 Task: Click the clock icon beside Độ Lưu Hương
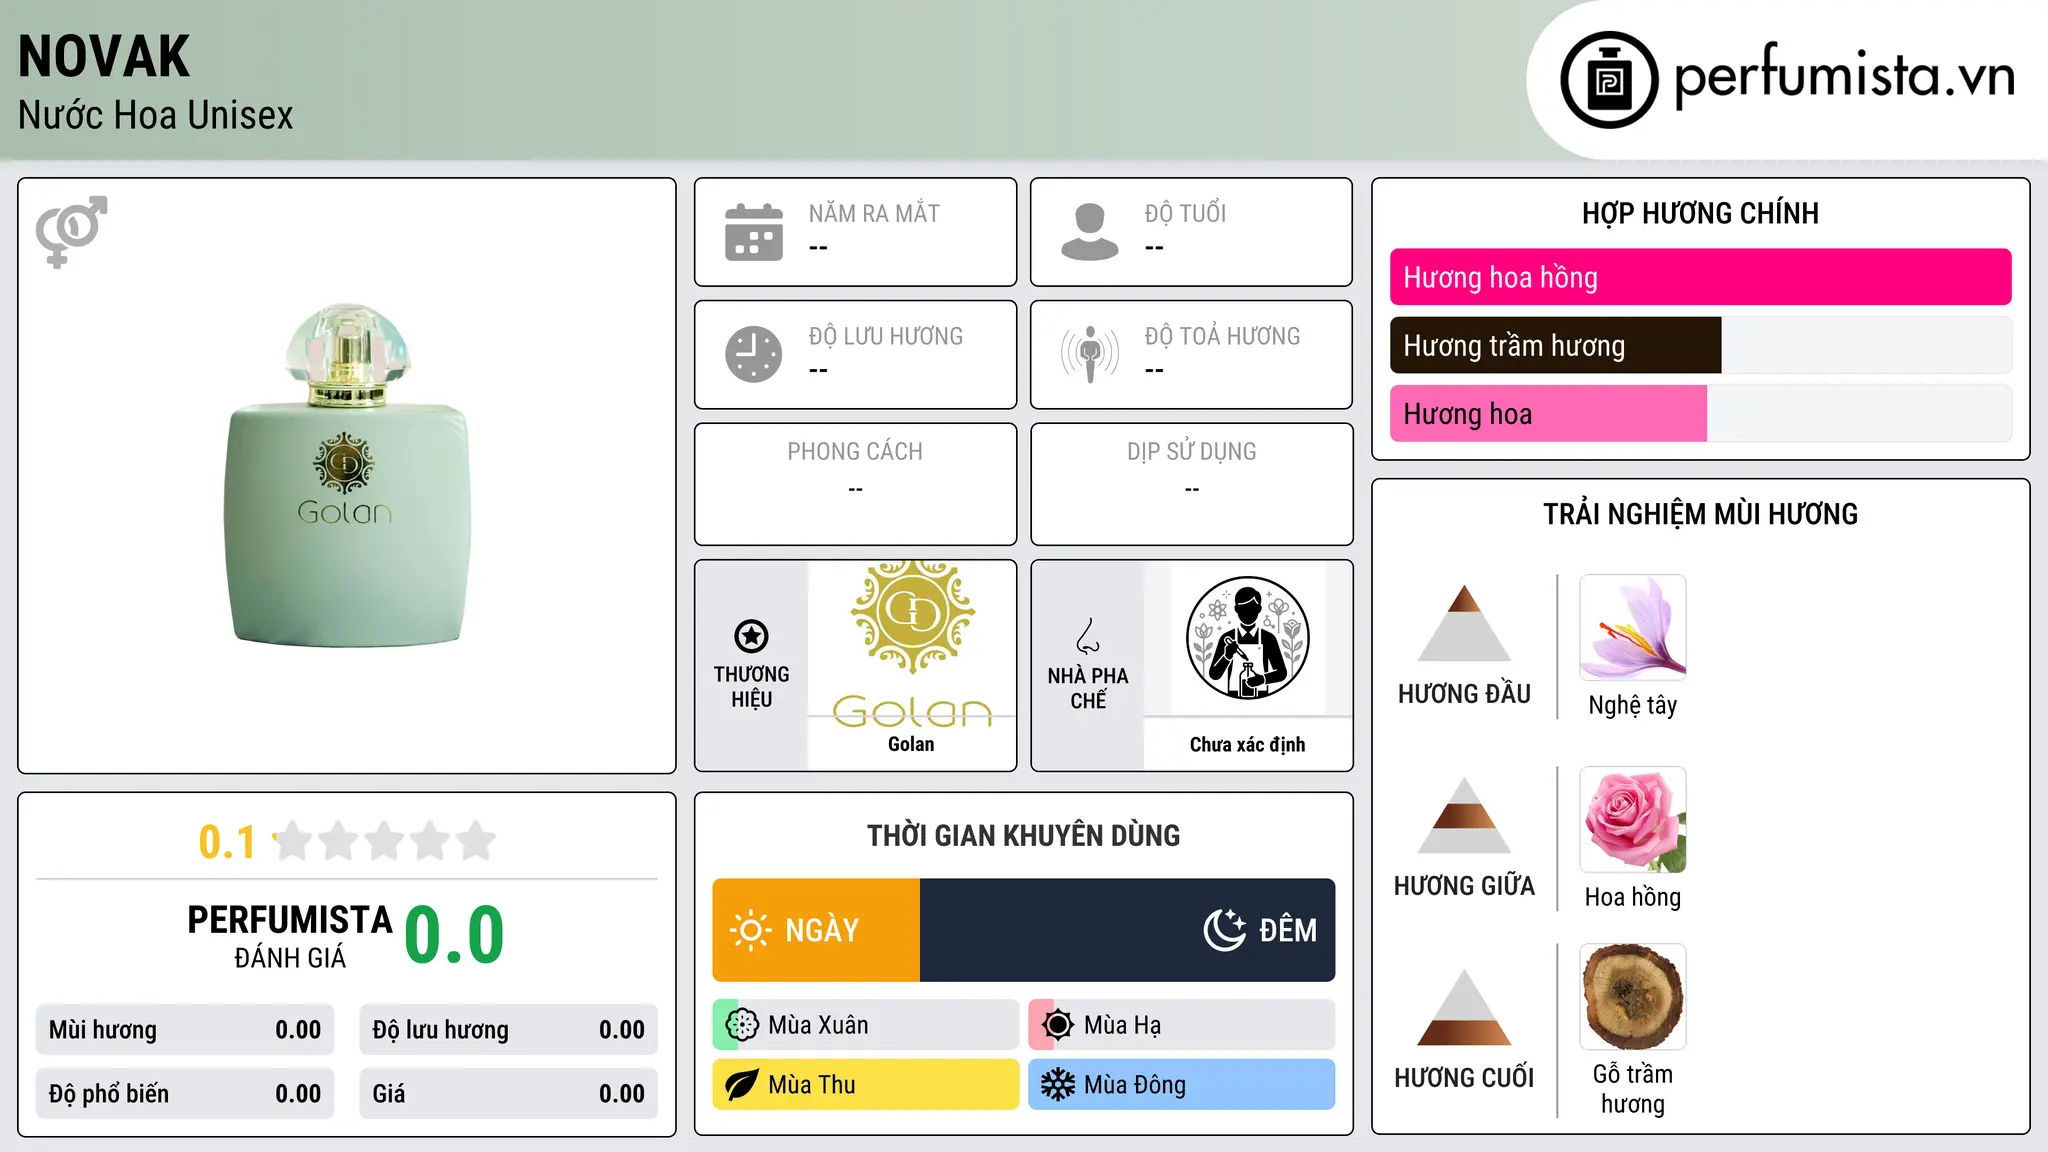click(x=754, y=354)
